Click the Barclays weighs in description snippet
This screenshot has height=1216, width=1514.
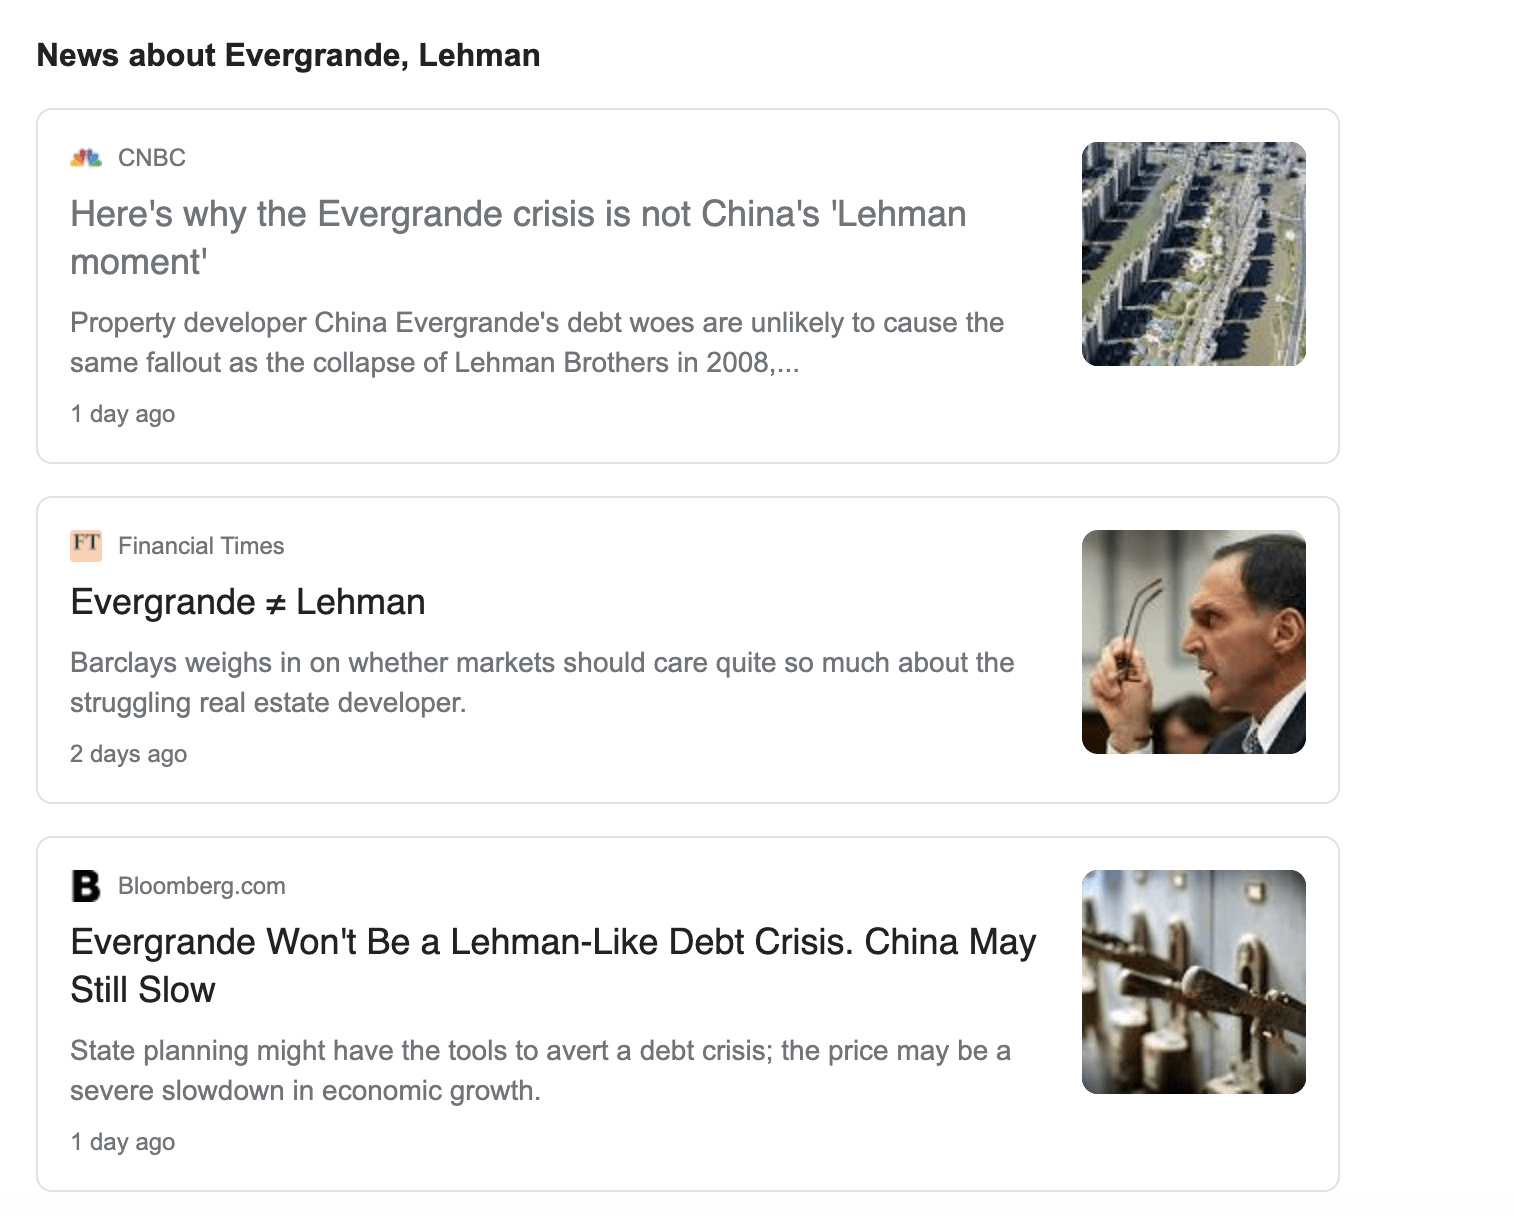[541, 682]
